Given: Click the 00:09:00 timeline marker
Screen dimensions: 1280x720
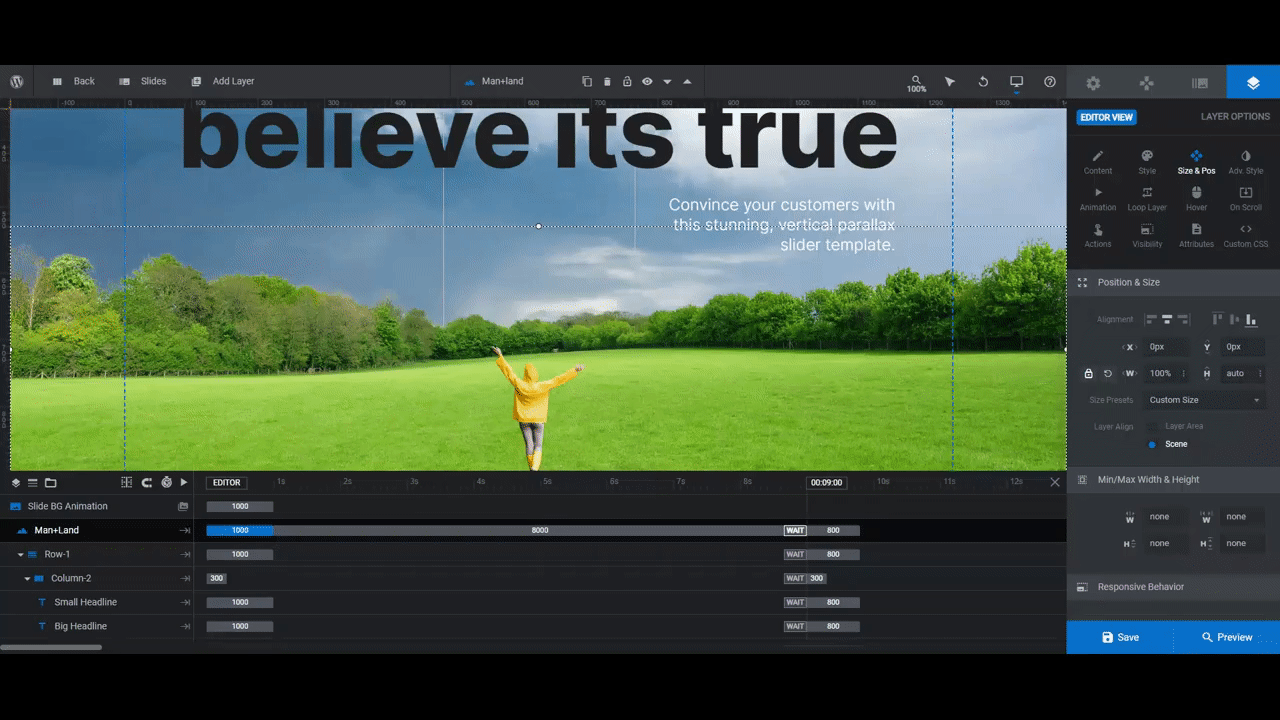Looking at the screenshot, I should coord(826,482).
